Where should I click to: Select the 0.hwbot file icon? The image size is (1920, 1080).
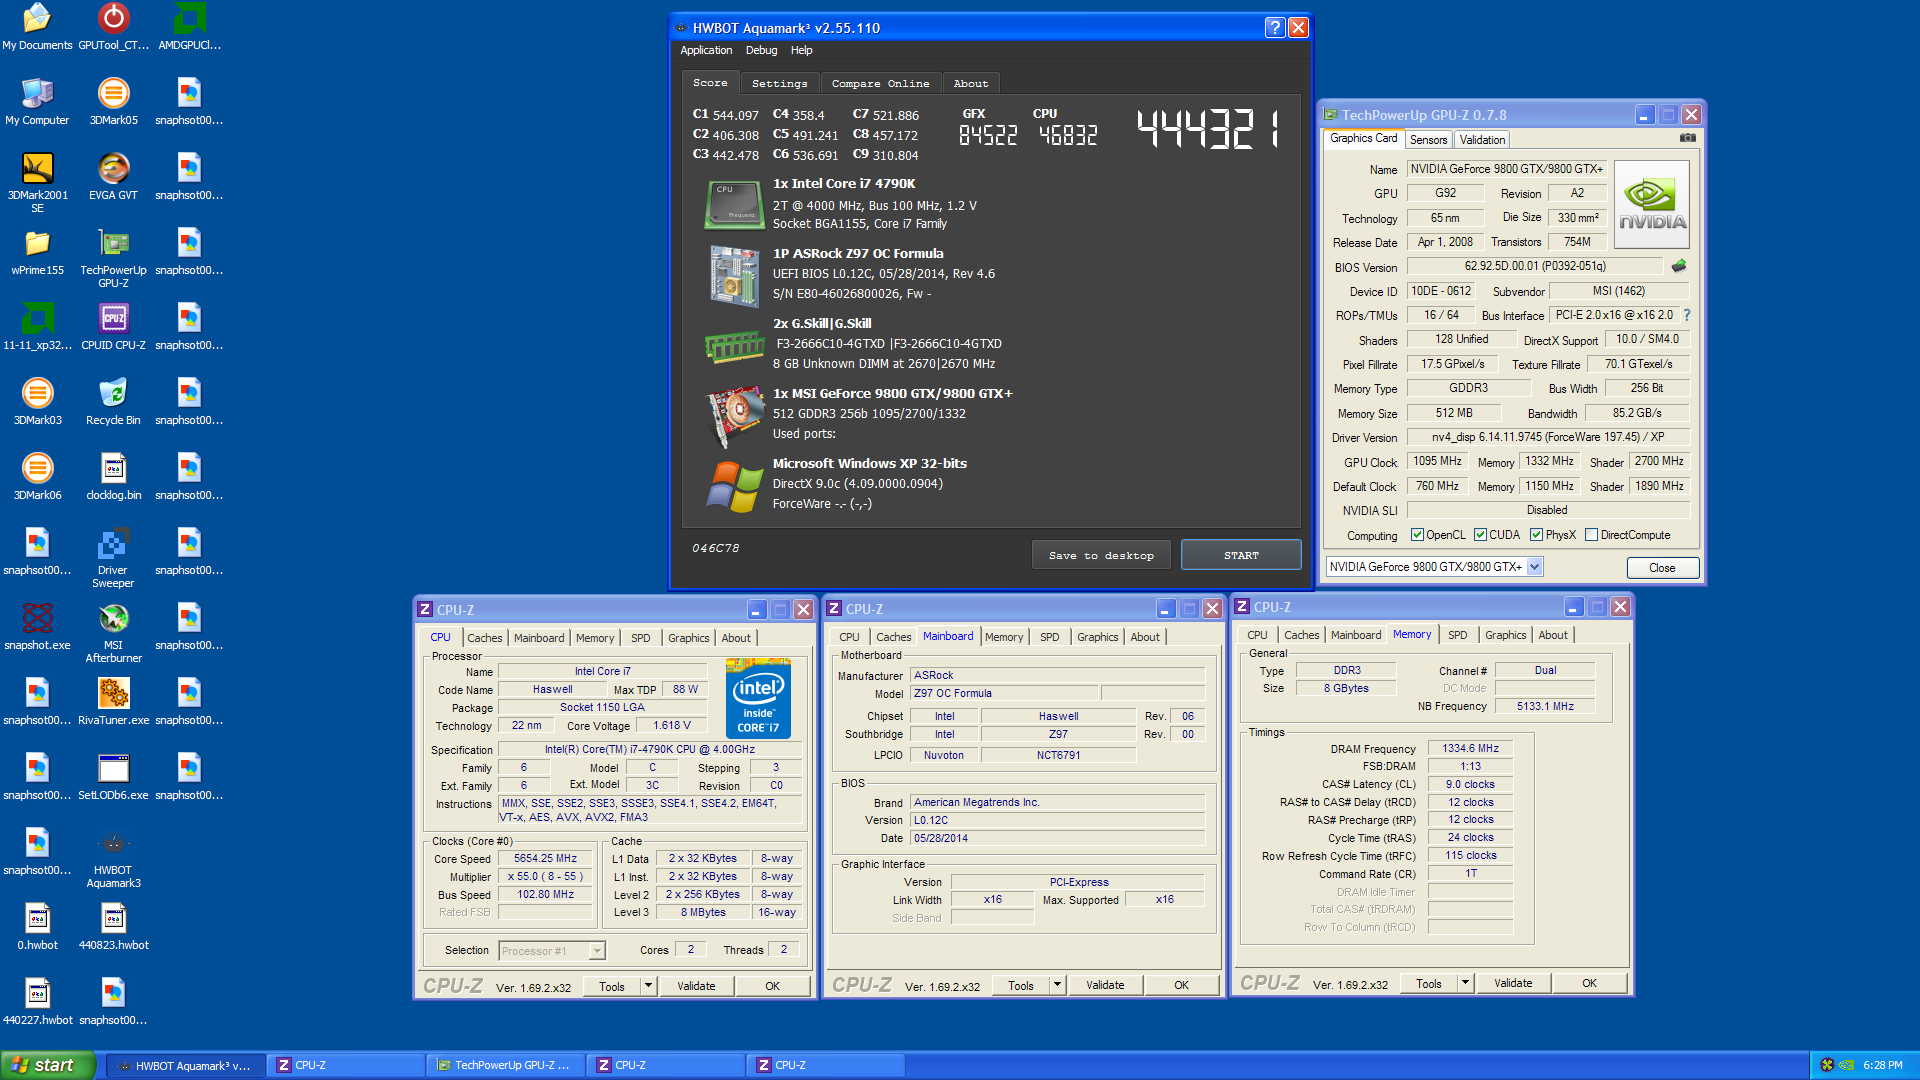37,927
